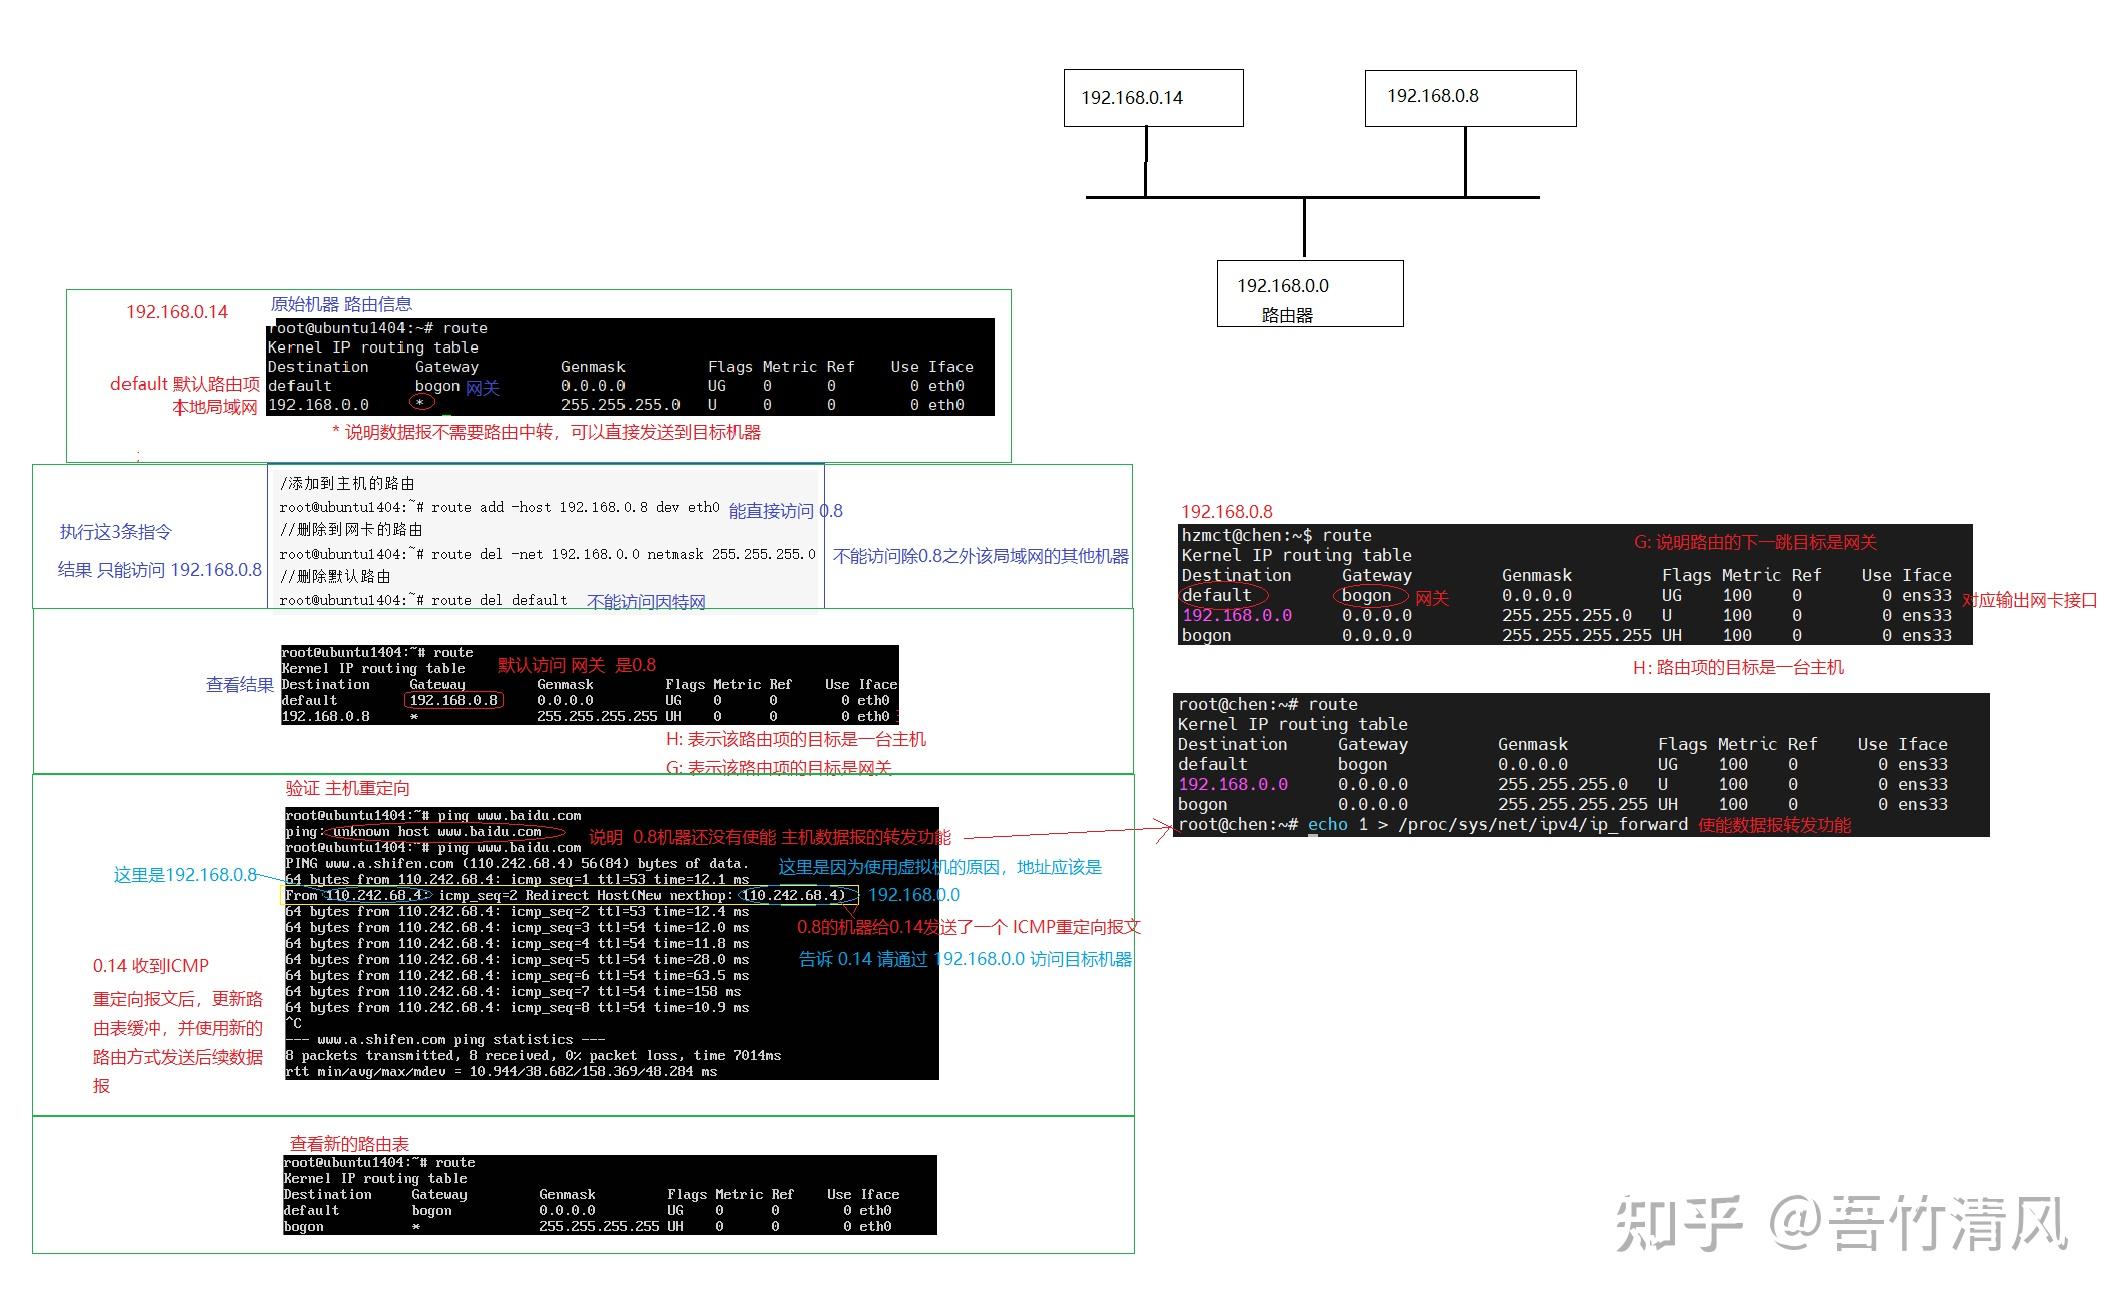Screen dimensions: 2122x1308
Task: Click the blue label 查看结果
Action: 240,685
